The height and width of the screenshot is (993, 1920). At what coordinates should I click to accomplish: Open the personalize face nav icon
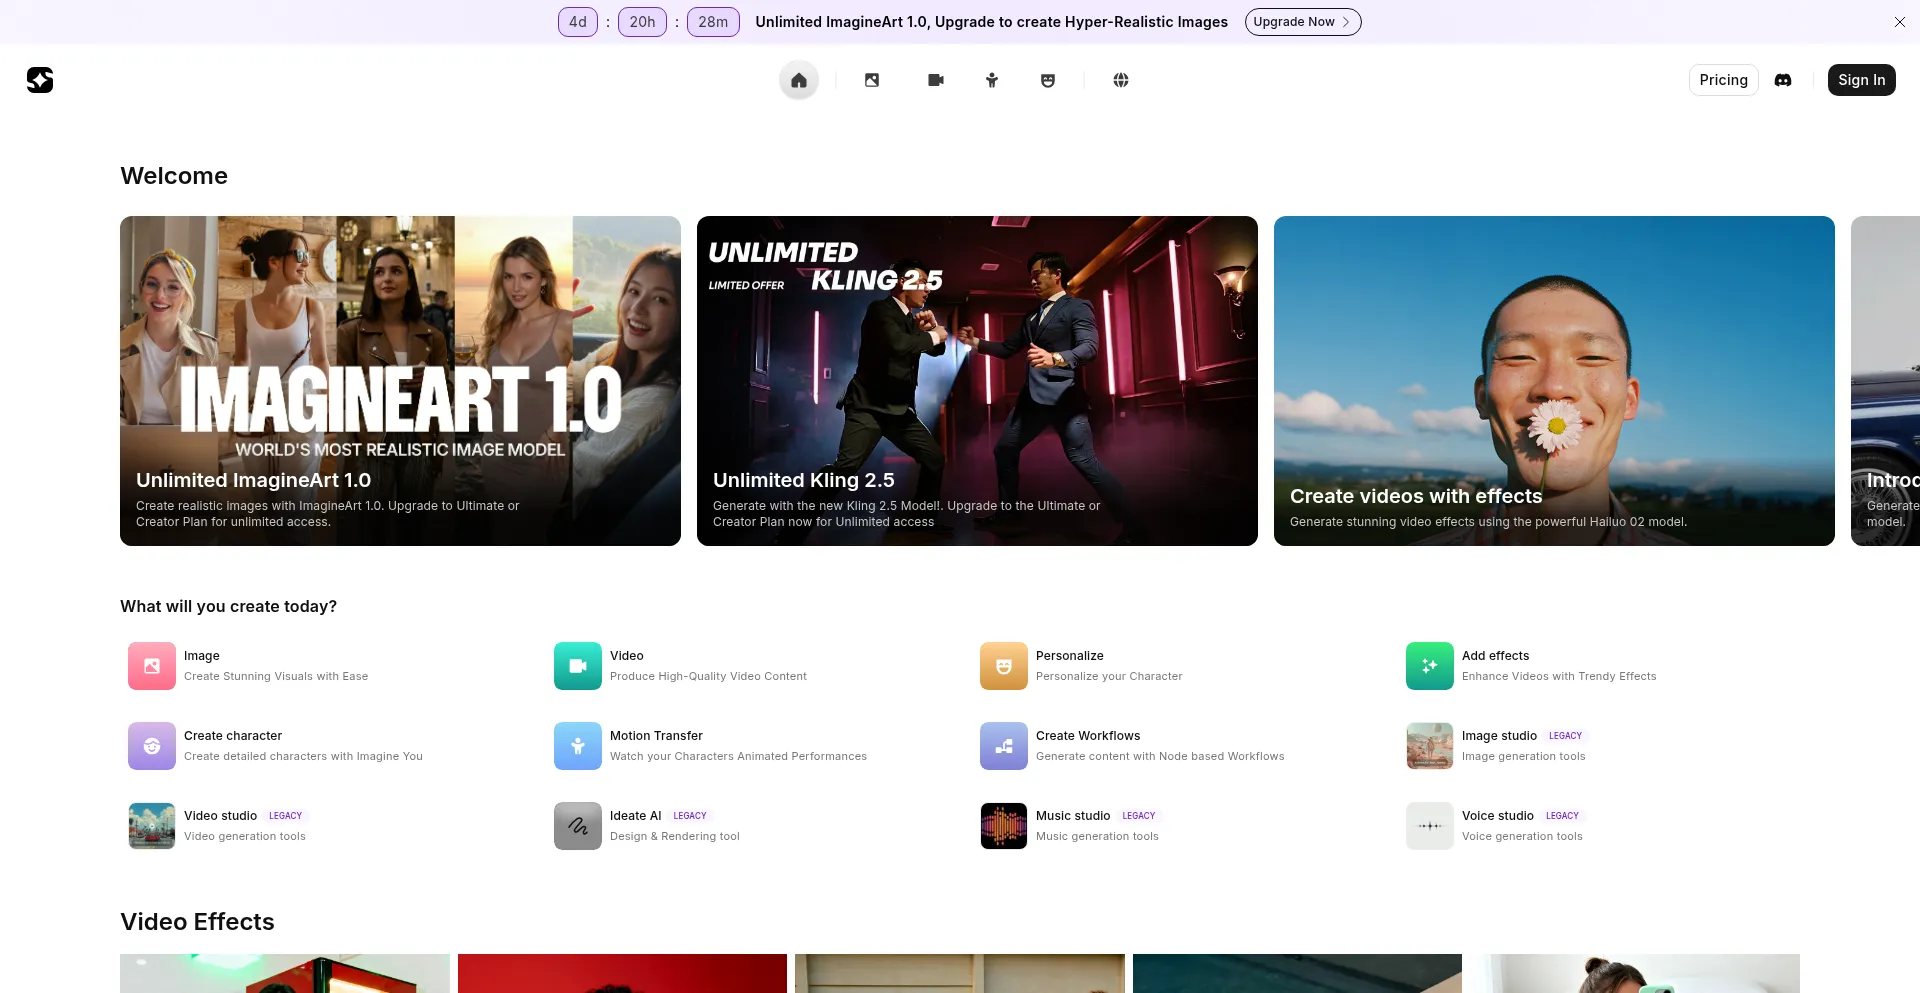click(x=1047, y=80)
